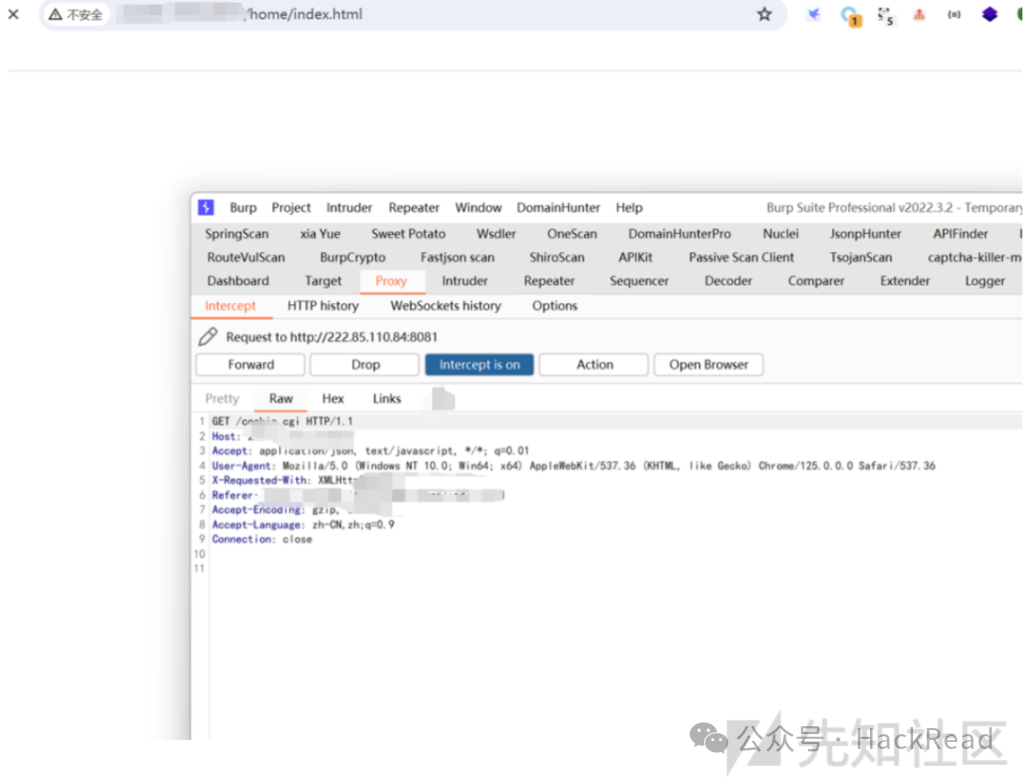Click the Drop button

point(365,364)
